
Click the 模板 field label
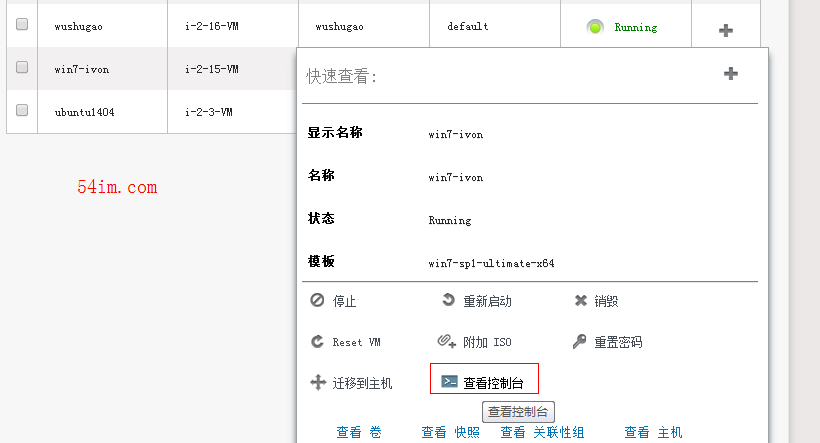tap(321, 261)
